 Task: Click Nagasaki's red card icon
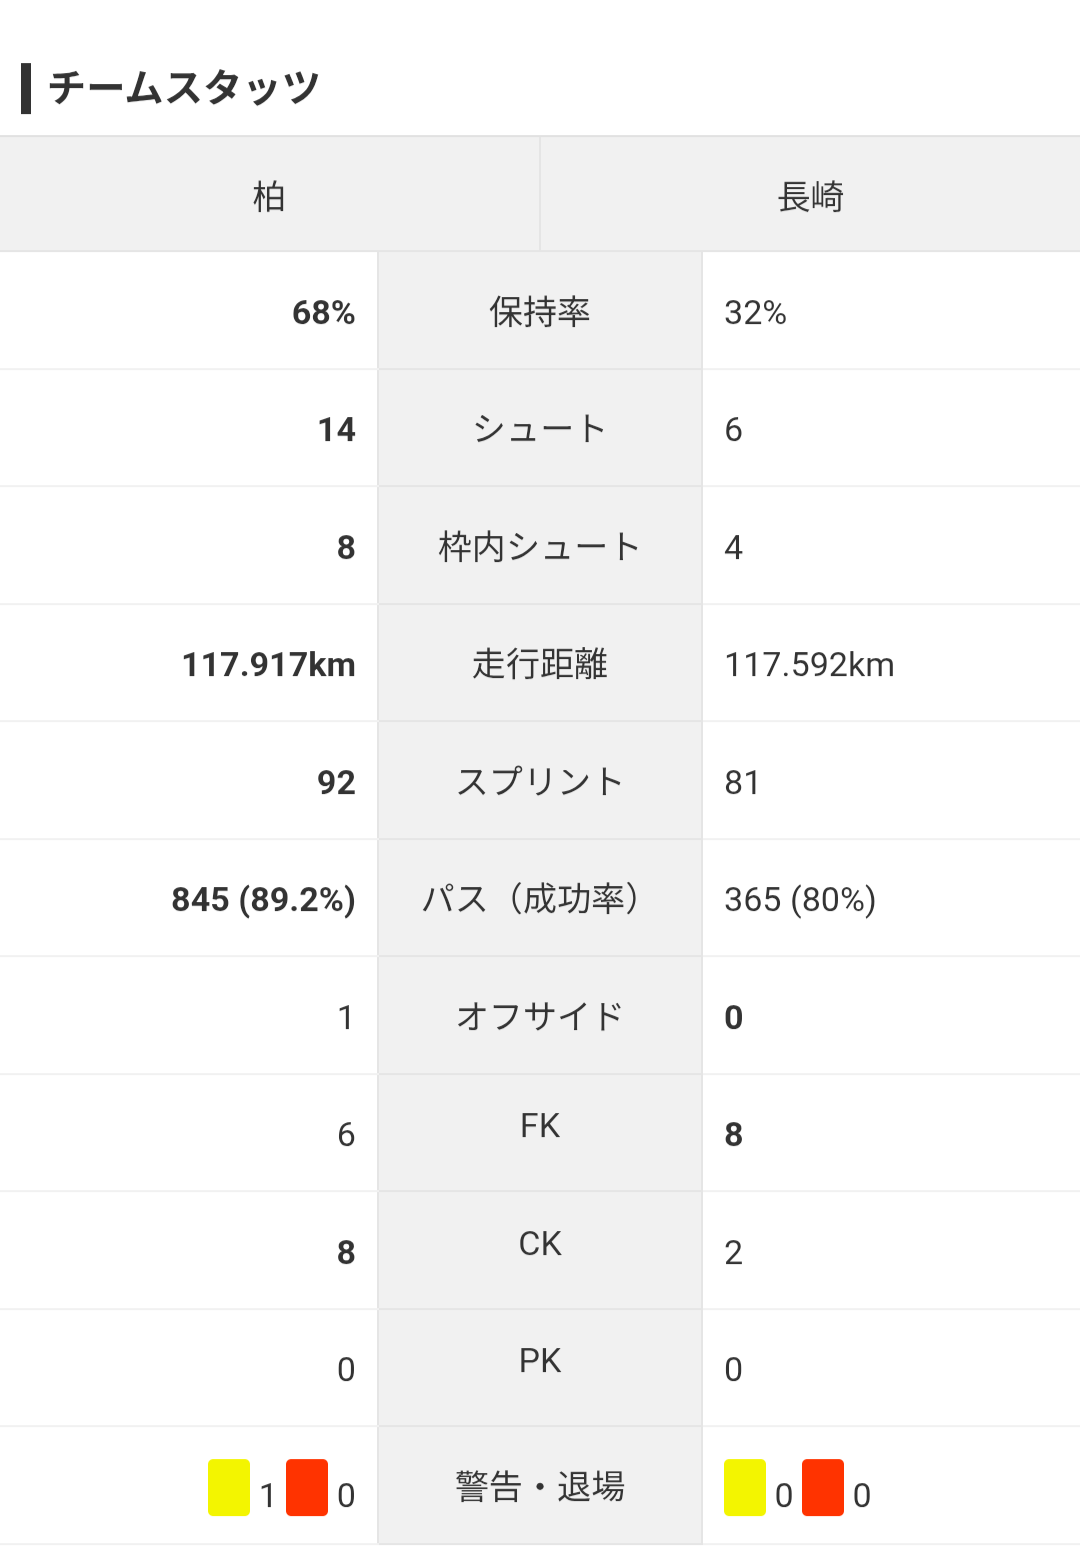(823, 1487)
